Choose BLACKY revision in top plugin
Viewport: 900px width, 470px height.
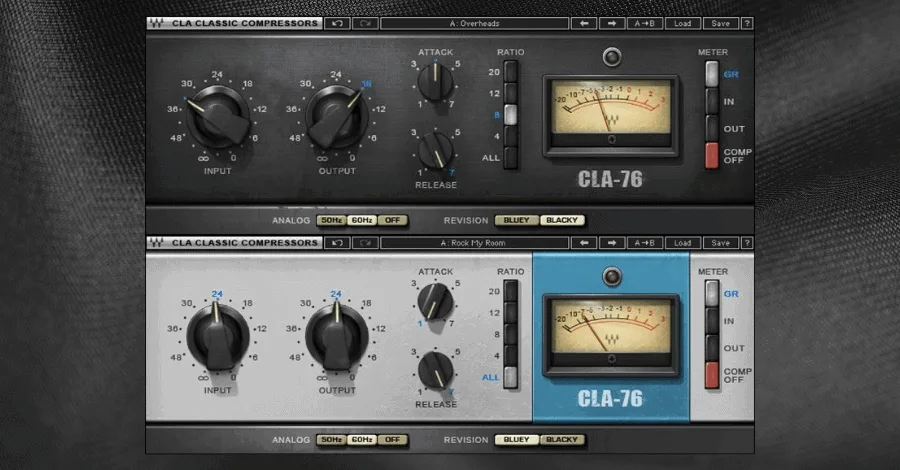pyautogui.click(x=562, y=220)
